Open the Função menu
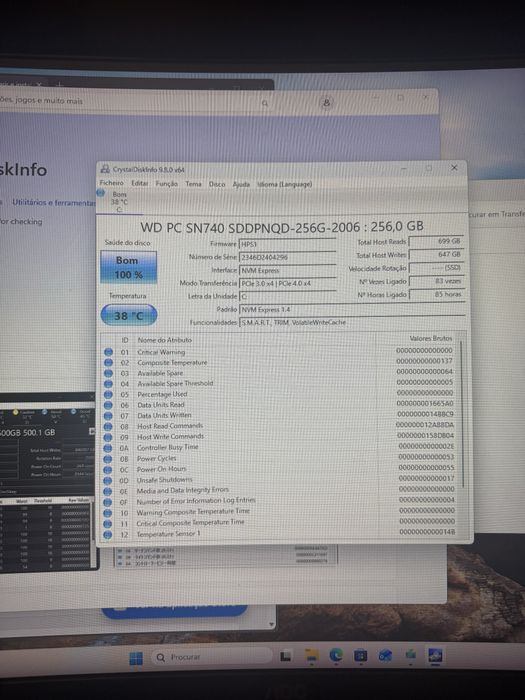Image resolution: width=525 pixels, height=700 pixels. 167,184
